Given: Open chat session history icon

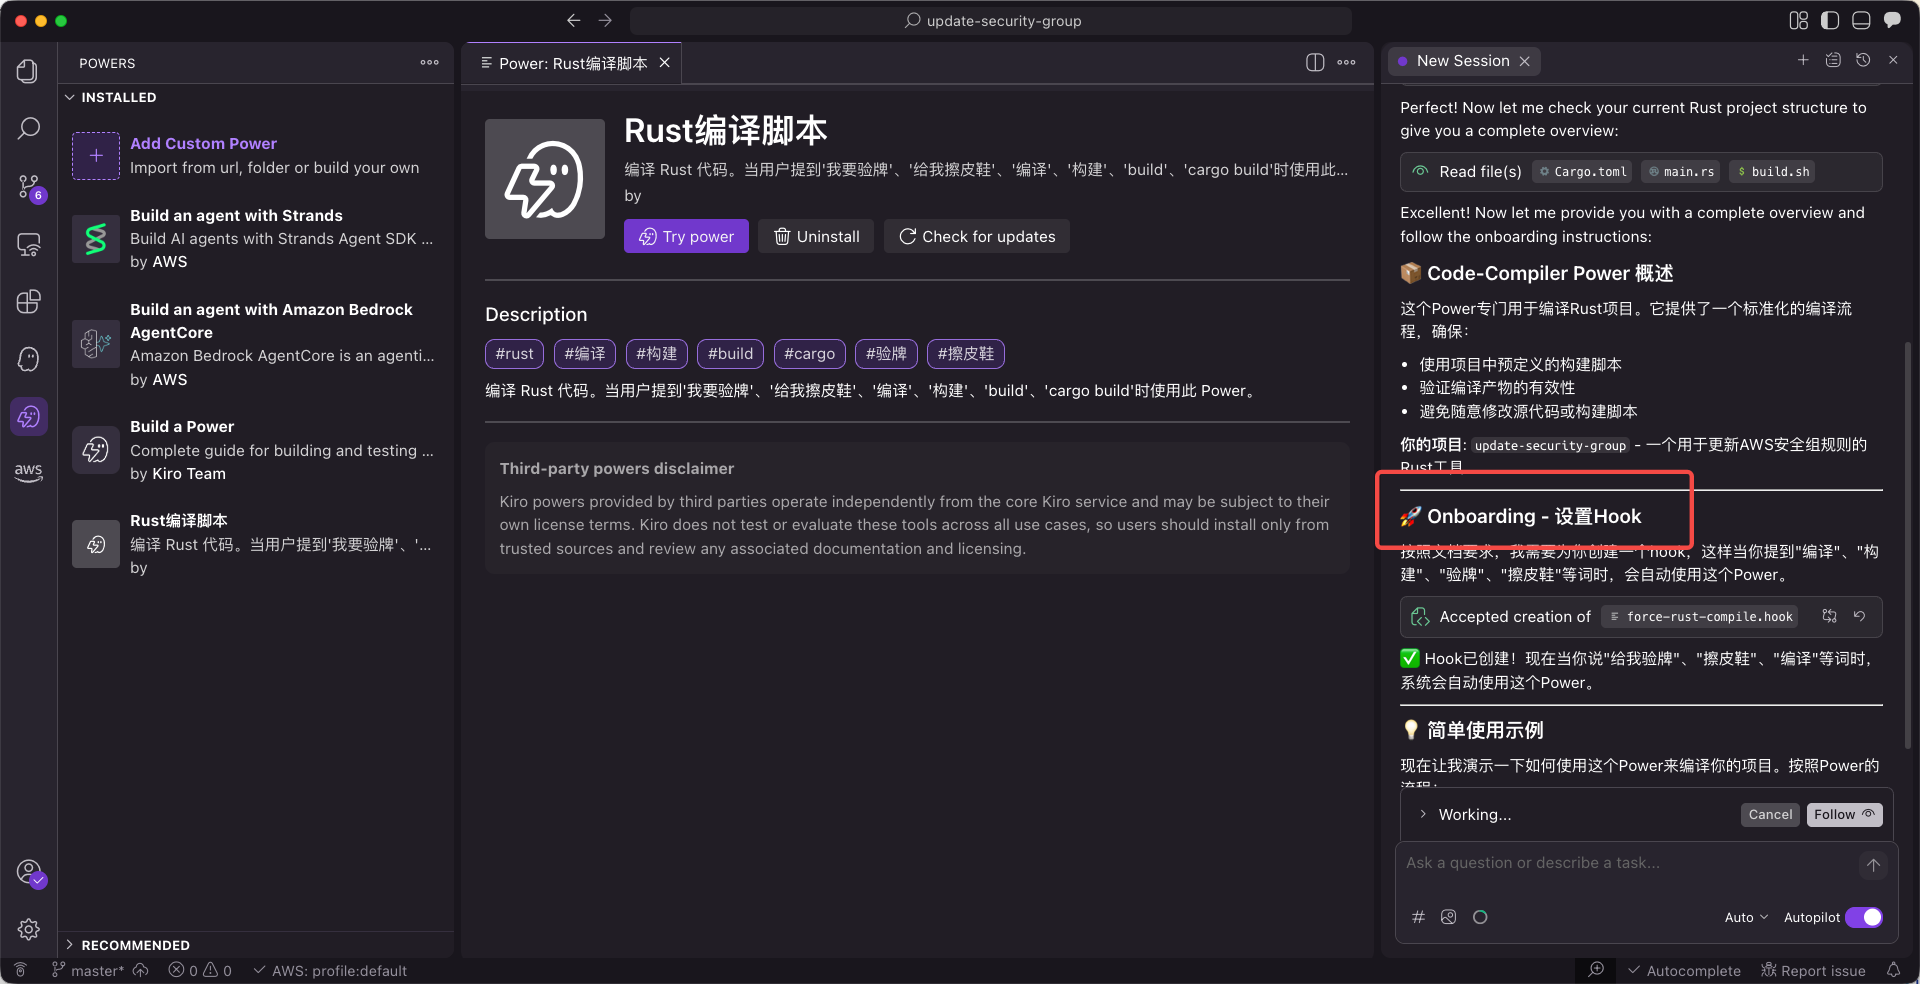Looking at the screenshot, I should (x=1863, y=61).
